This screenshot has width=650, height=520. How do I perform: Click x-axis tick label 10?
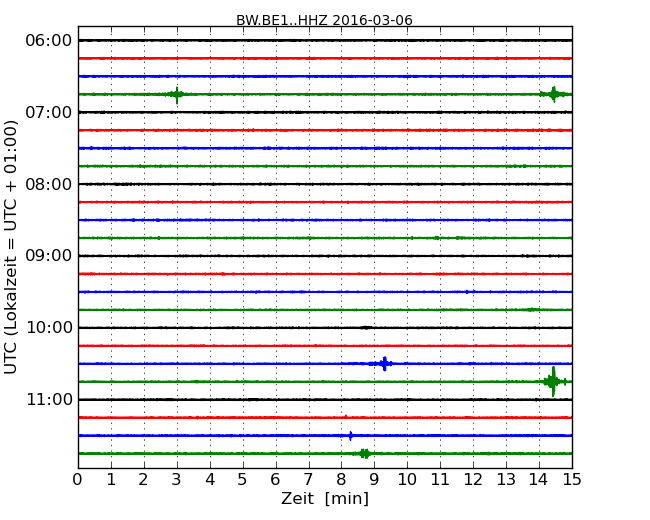pos(407,480)
